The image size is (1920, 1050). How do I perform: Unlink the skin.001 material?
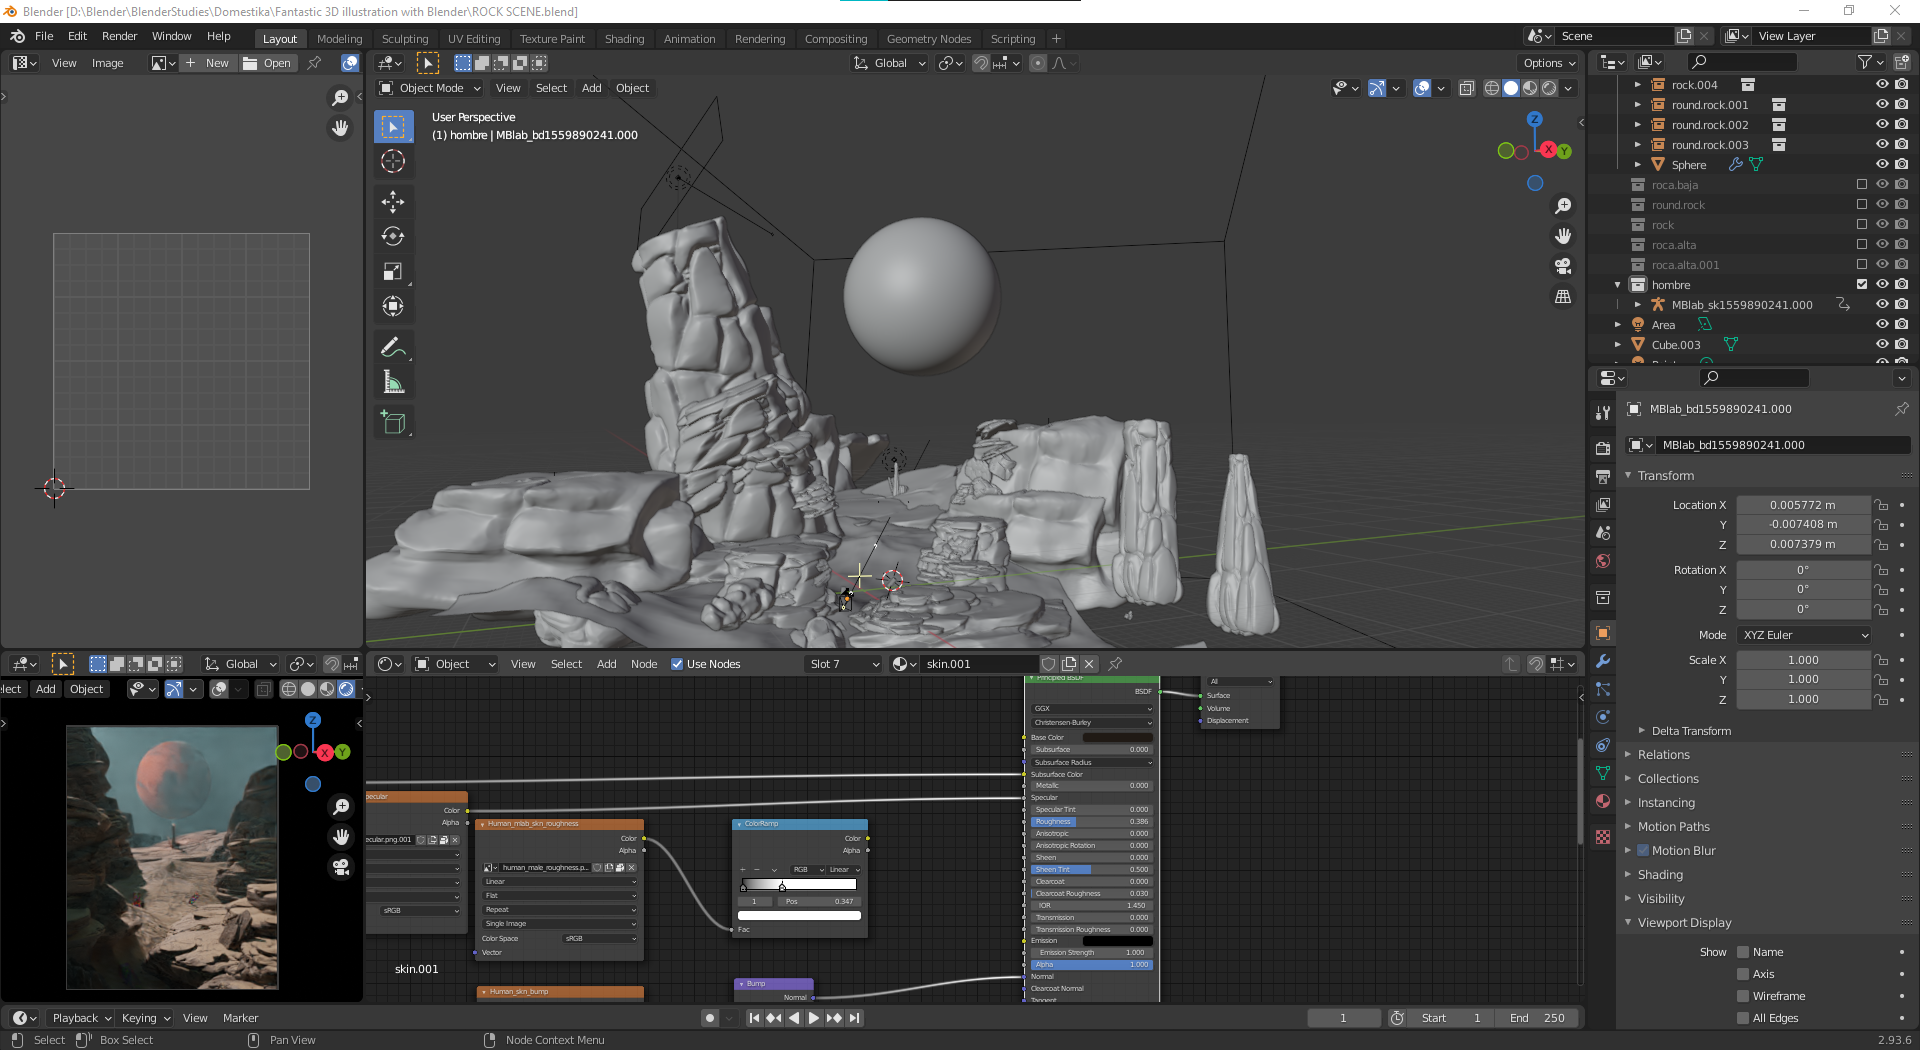(1090, 664)
